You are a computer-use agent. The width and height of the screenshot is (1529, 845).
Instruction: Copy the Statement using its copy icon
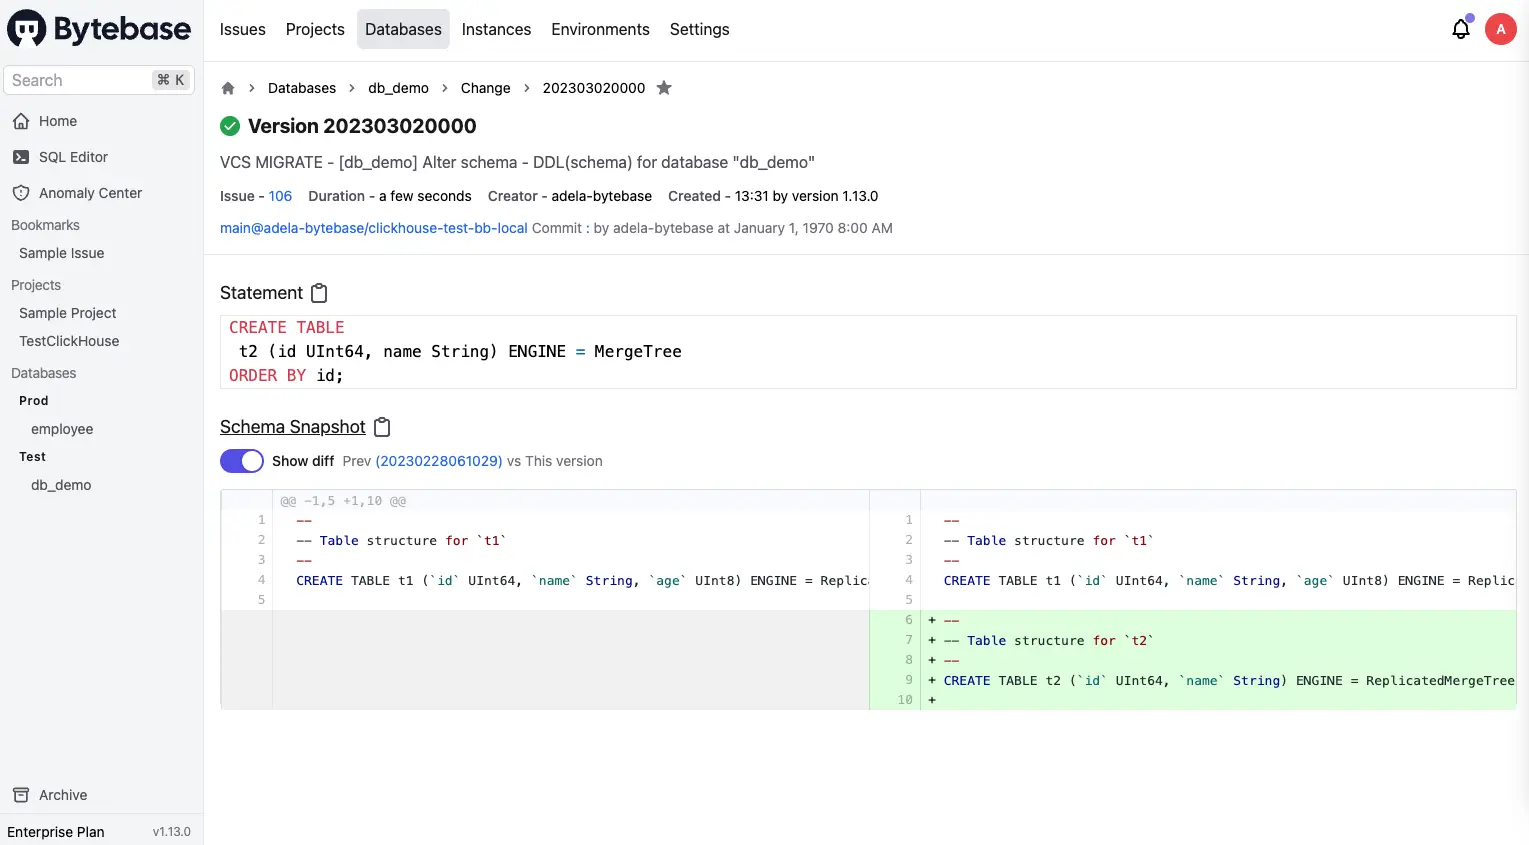(319, 293)
